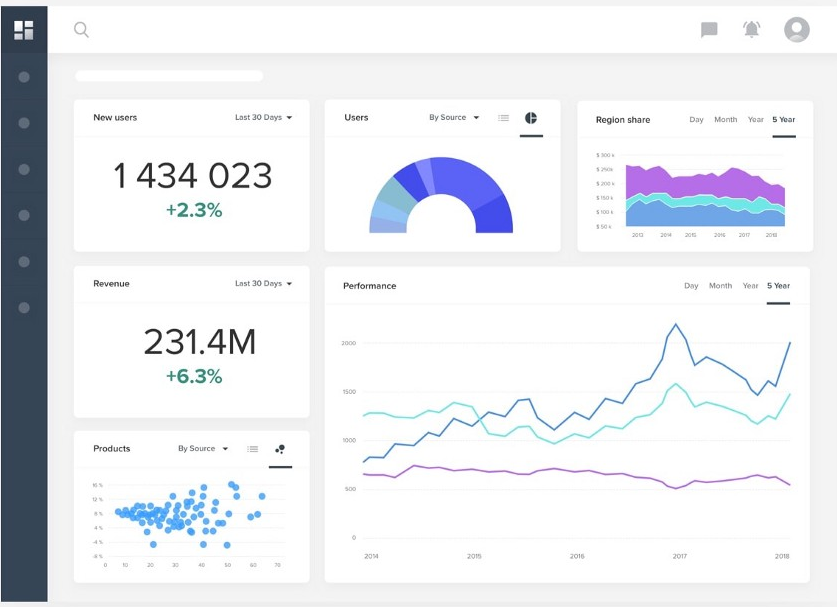
Task: Switch Users card to pie chart view
Action: [x=531, y=118]
